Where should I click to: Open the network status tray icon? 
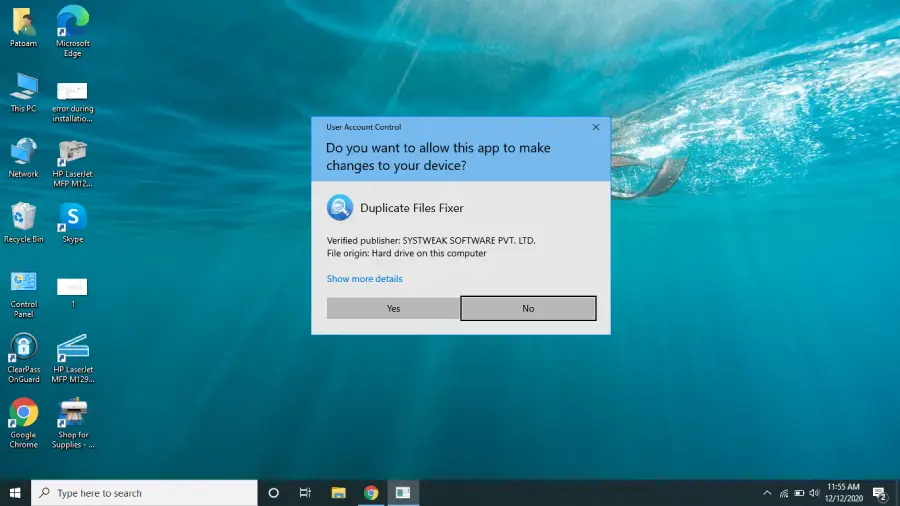click(784, 493)
